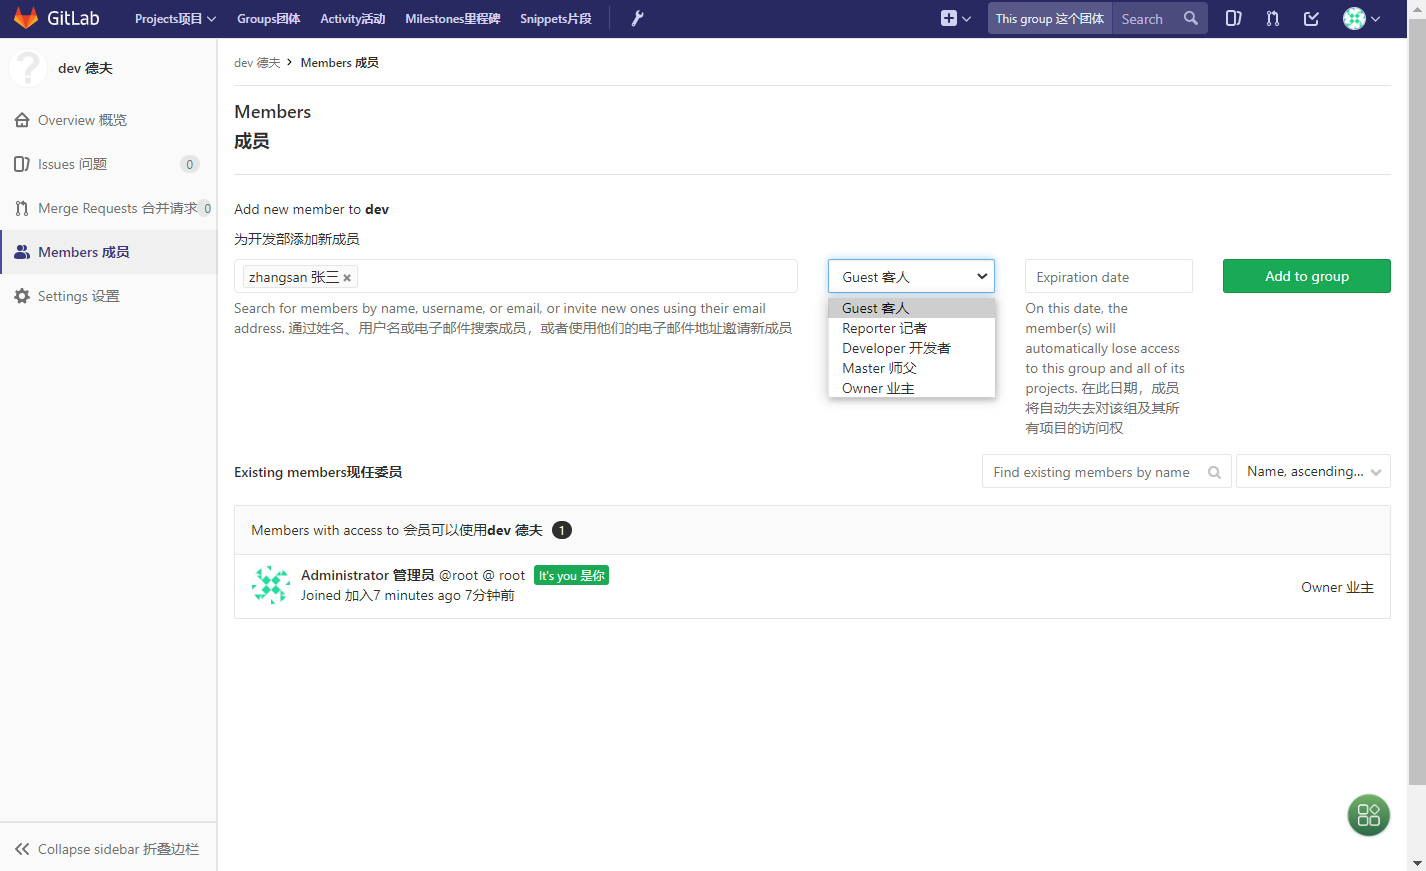Click the search magnifier icon in navbar
The height and width of the screenshot is (871, 1426).
pyautogui.click(x=1190, y=18)
